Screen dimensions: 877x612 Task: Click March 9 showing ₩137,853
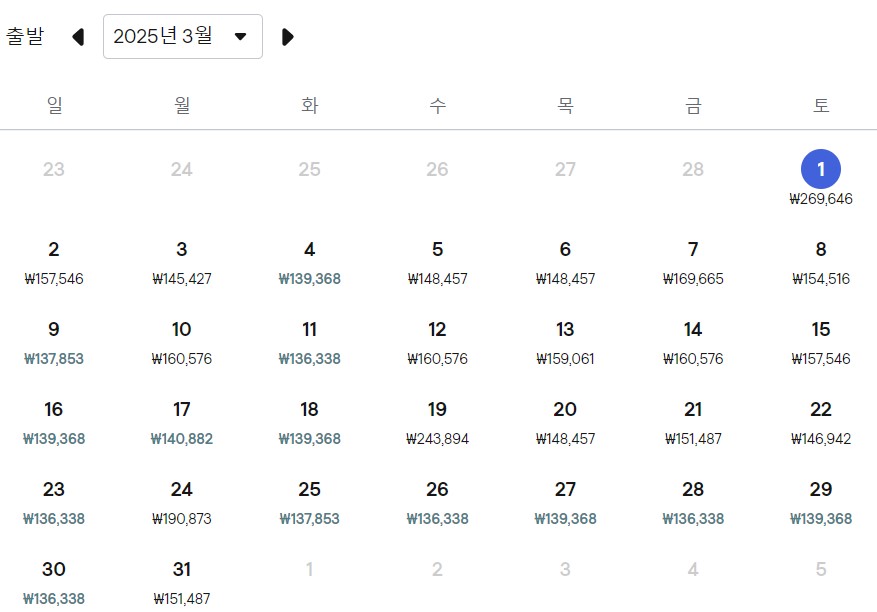pos(54,340)
